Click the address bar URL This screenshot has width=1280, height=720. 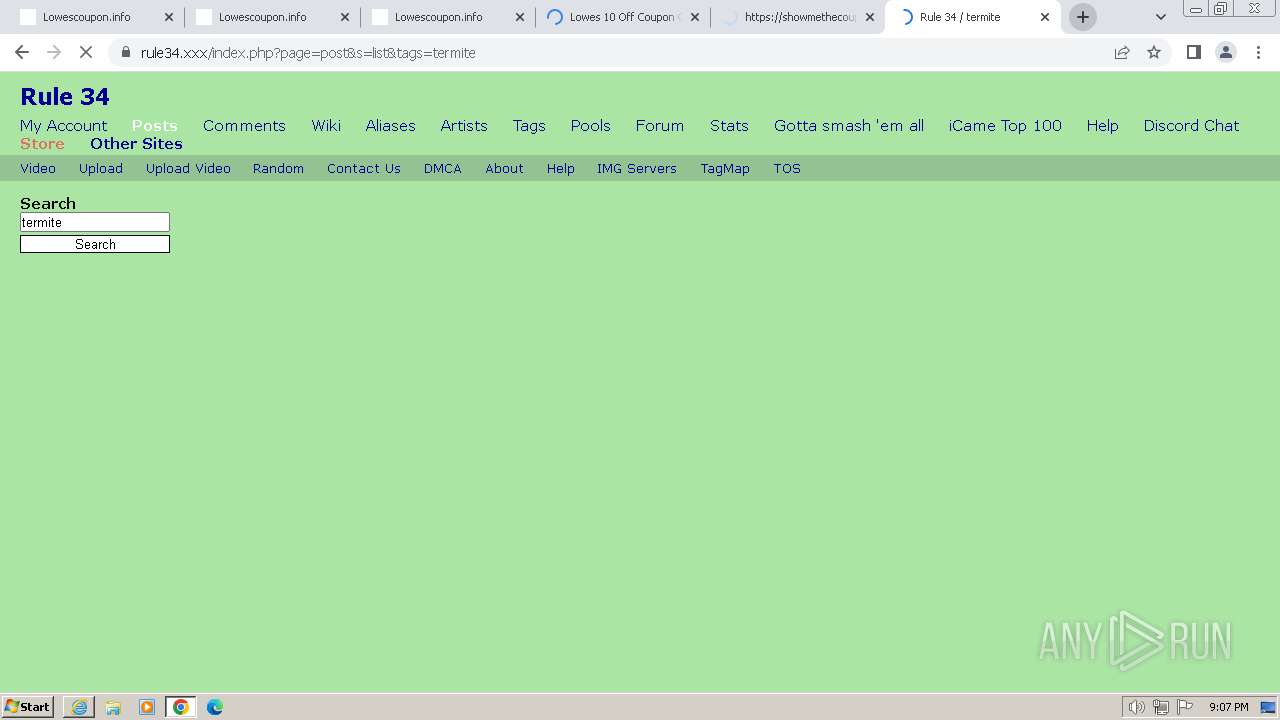click(x=308, y=53)
